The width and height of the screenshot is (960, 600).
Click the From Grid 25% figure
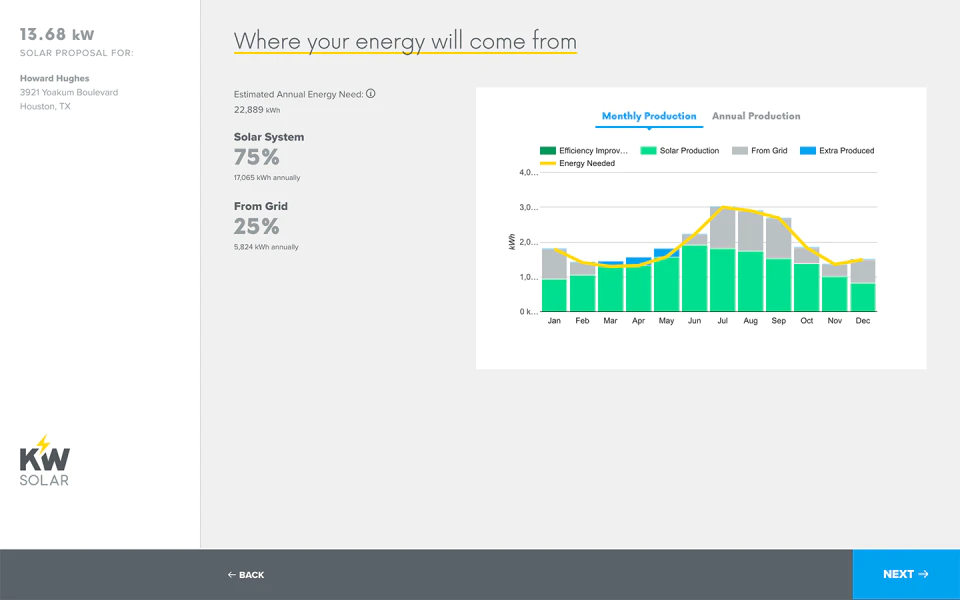[257, 227]
